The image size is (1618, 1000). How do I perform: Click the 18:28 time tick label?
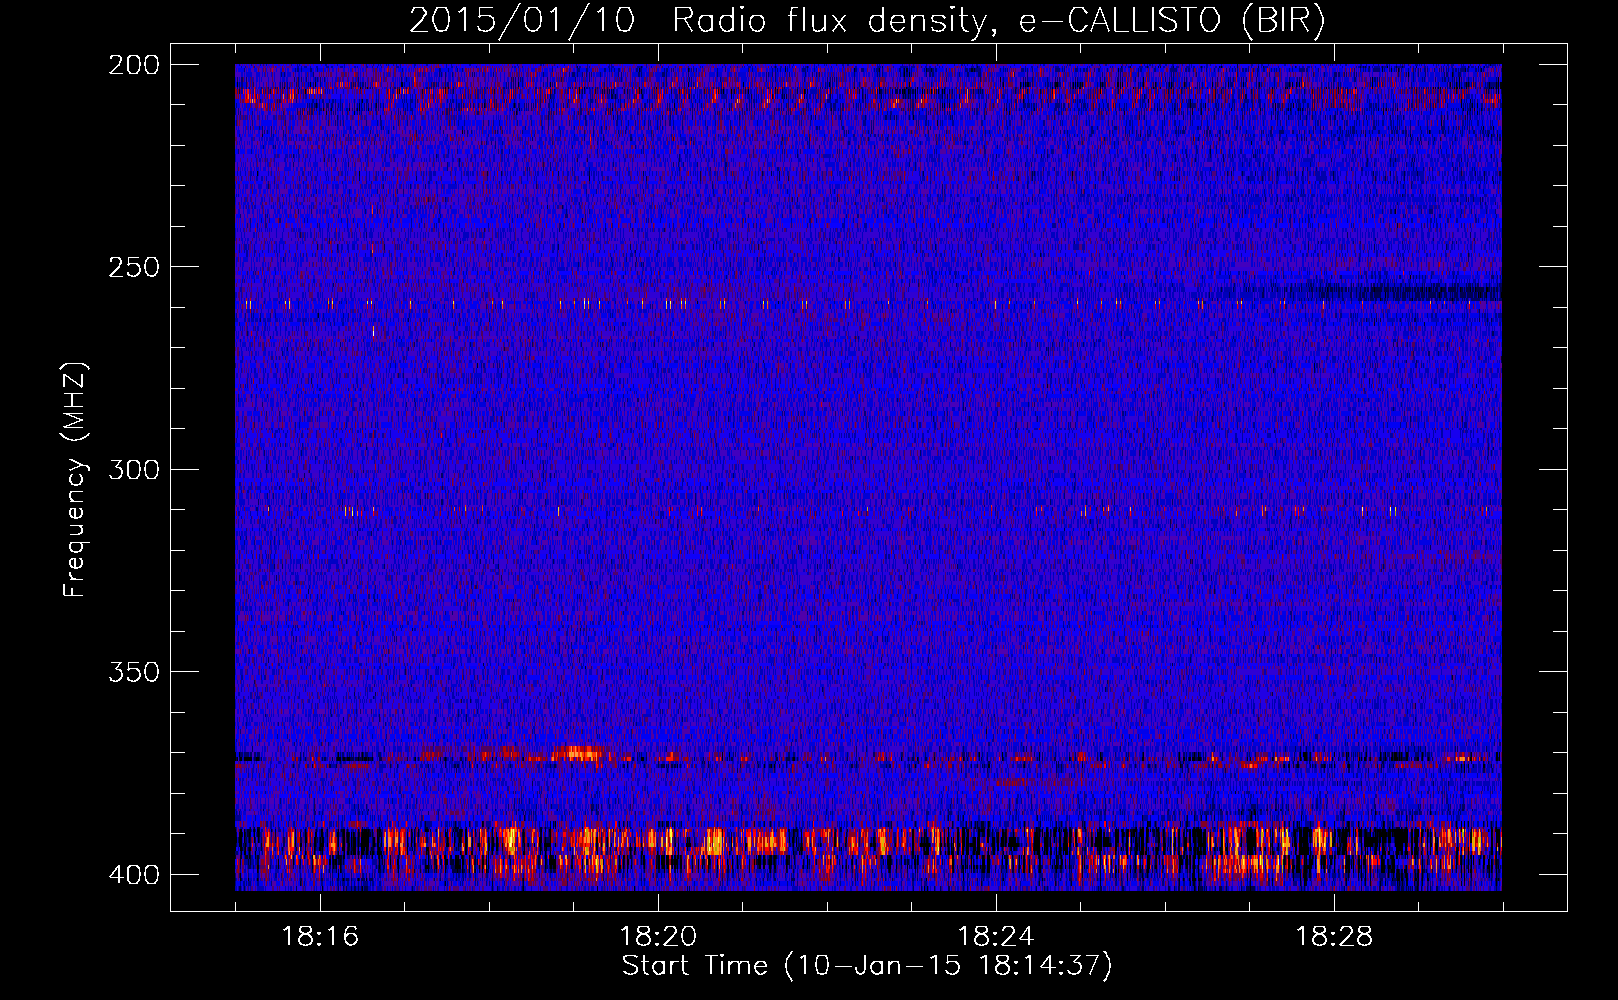coord(1334,937)
